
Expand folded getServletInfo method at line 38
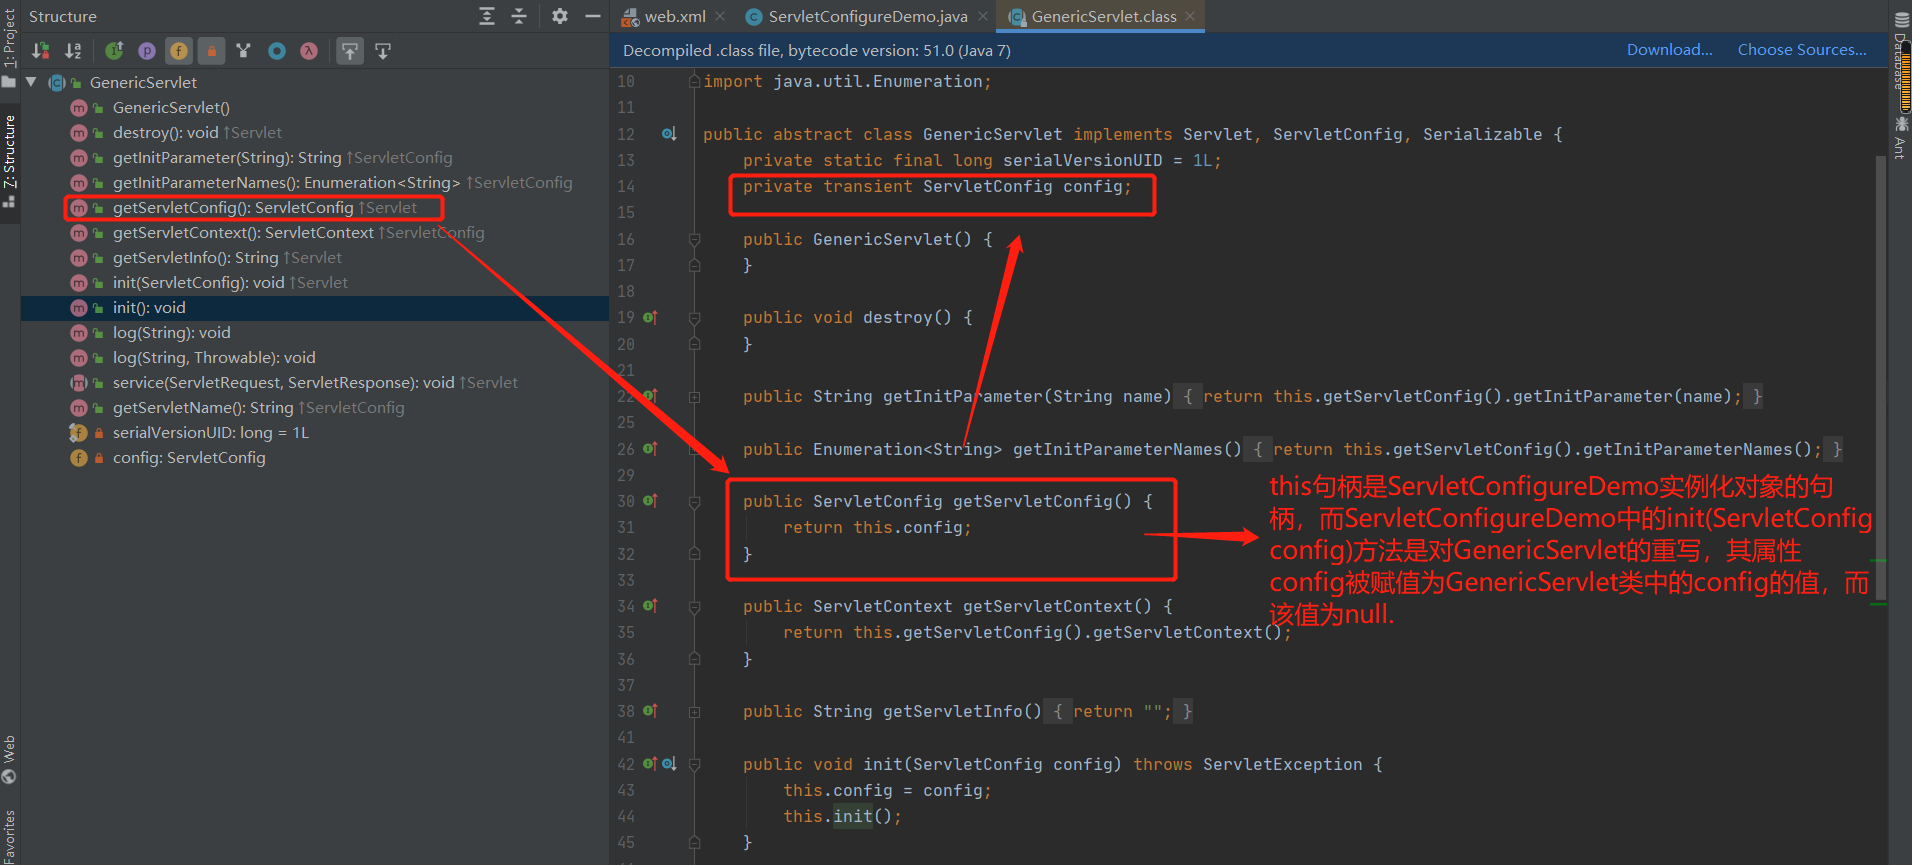694,712
